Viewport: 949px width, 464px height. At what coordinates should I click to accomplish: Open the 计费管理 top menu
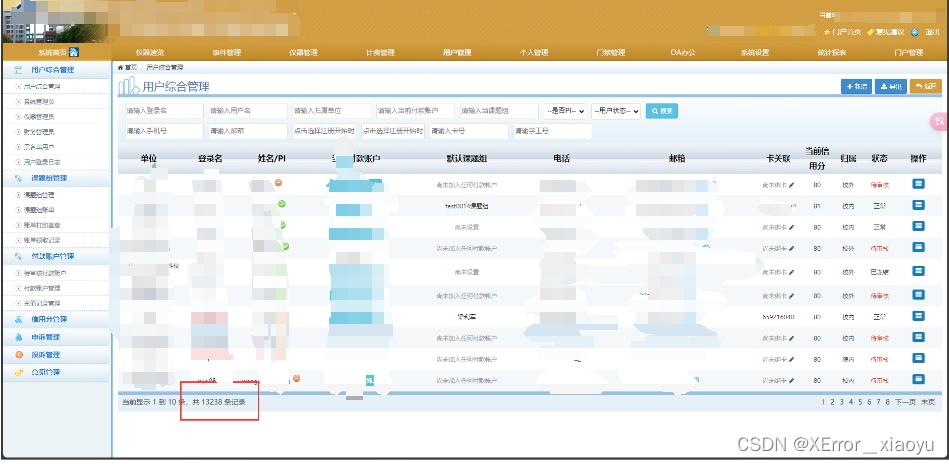click(380, 53)
